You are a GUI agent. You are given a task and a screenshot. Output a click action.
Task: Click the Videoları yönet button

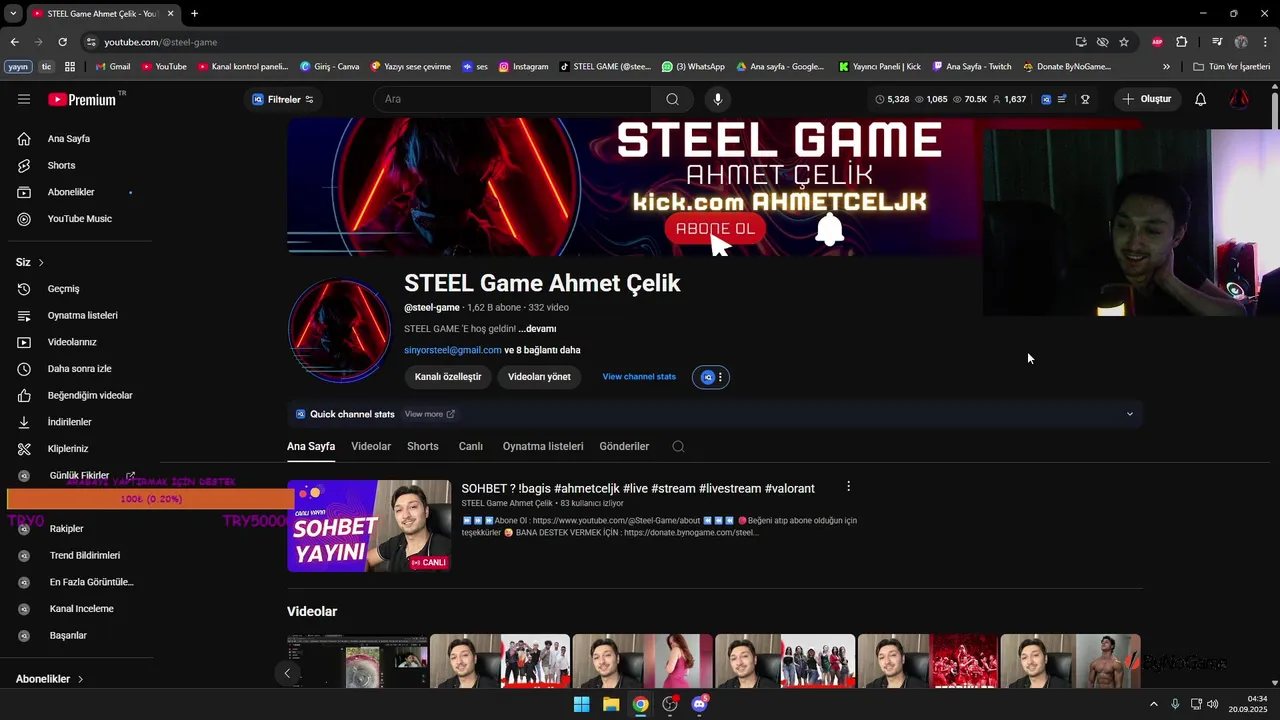[x=539, y=377]
